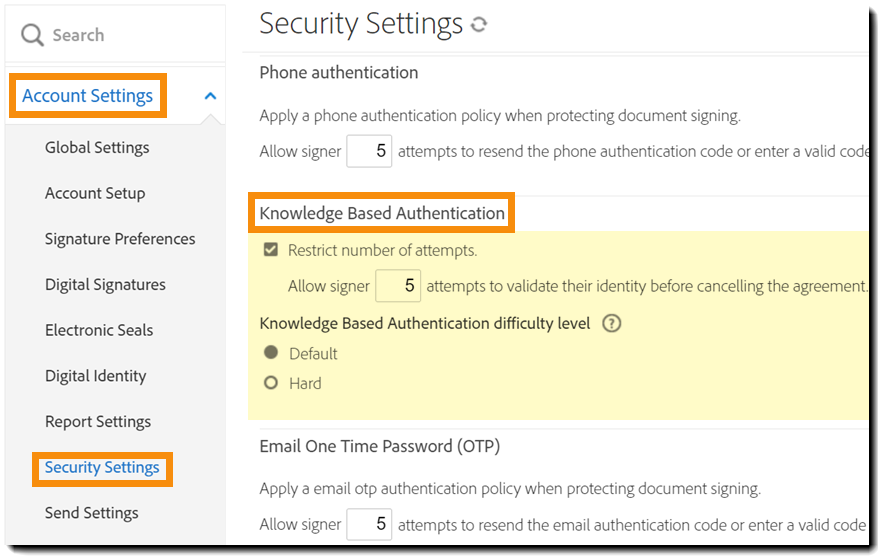Select the Default difficulty radio button

coord(270,353)
